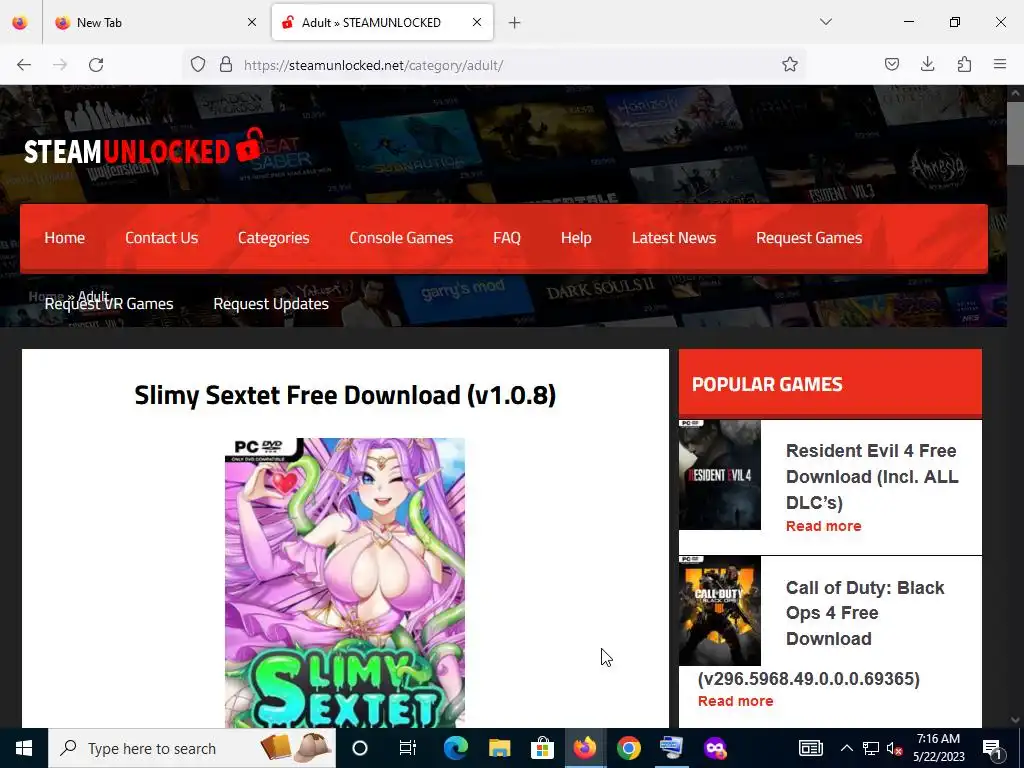1024x768 pixels.
Task: Bookmark this page with the star icon
Action: (x=790, y=64)
